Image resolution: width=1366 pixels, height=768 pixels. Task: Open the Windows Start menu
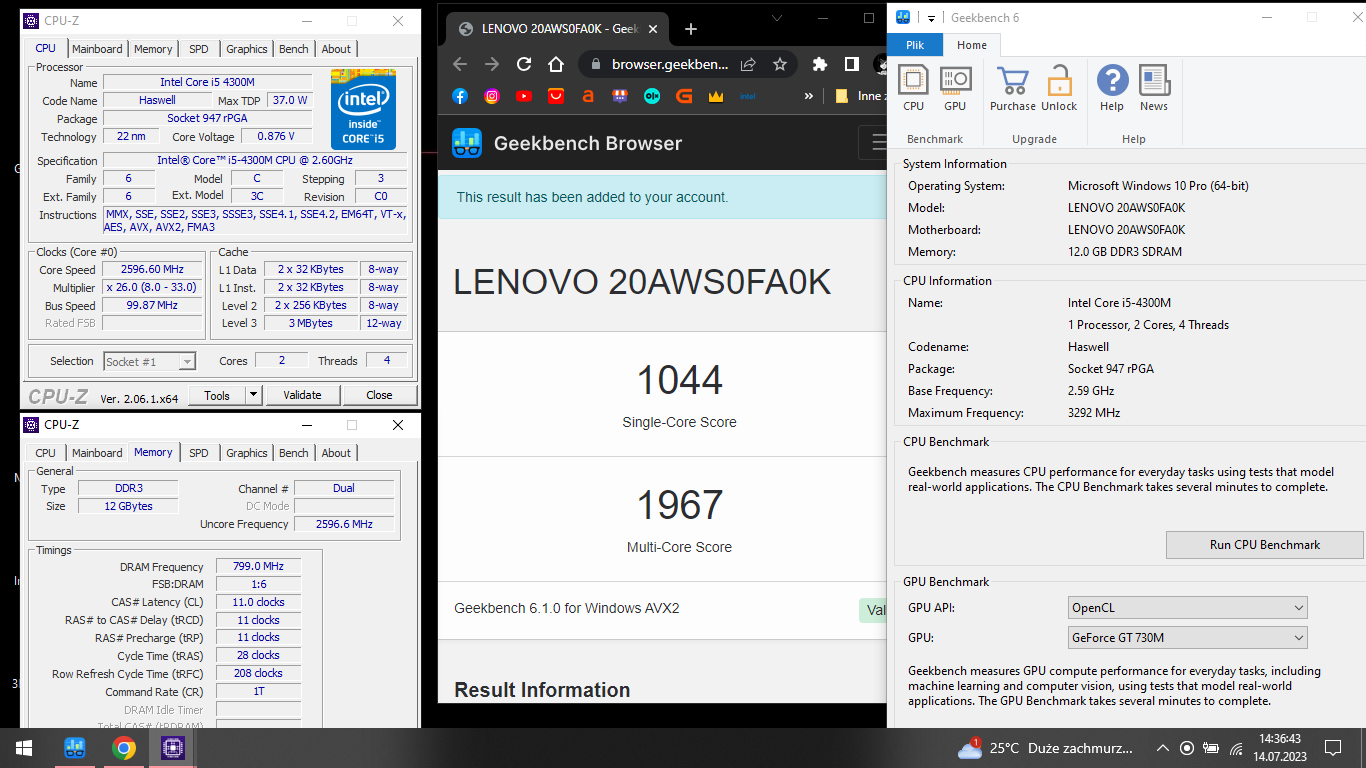pos(24,748)
